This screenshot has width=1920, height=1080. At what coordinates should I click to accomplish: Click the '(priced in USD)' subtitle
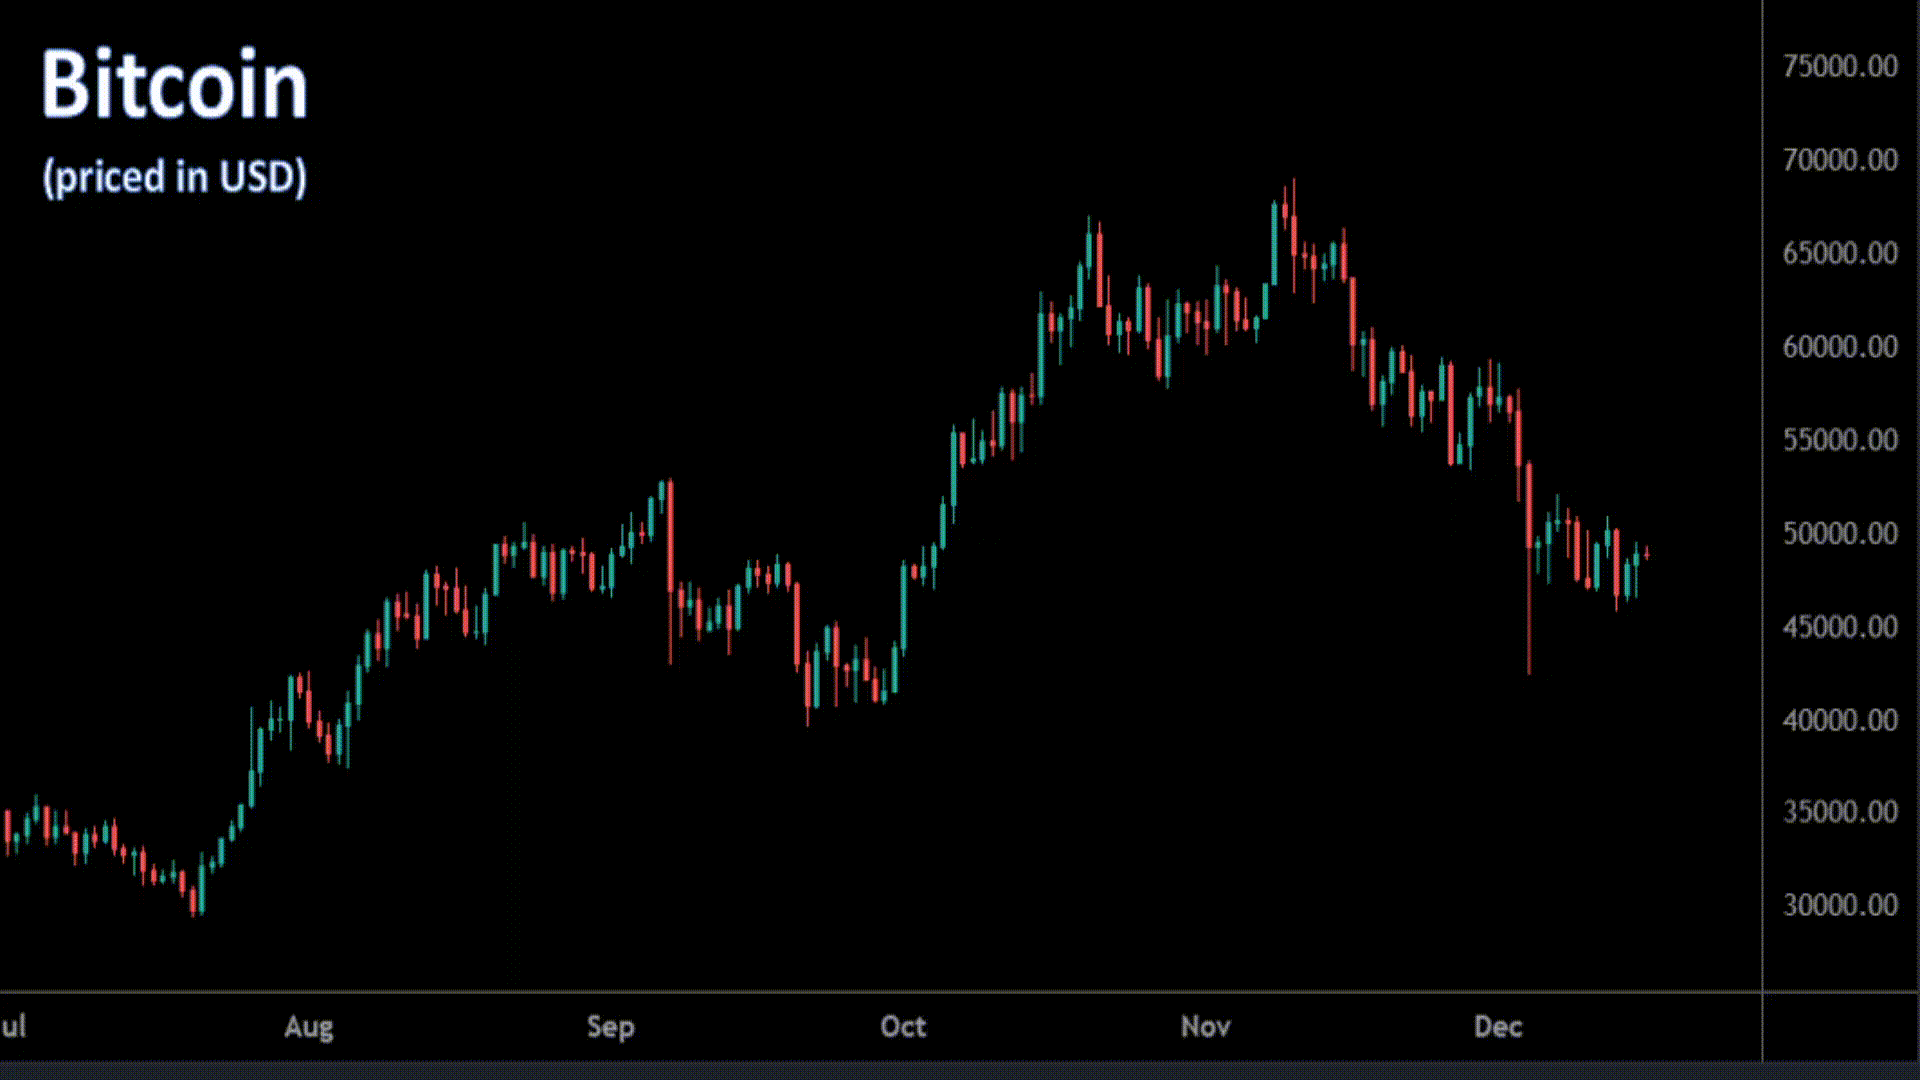pyautogui.click(x=174, y=177)
